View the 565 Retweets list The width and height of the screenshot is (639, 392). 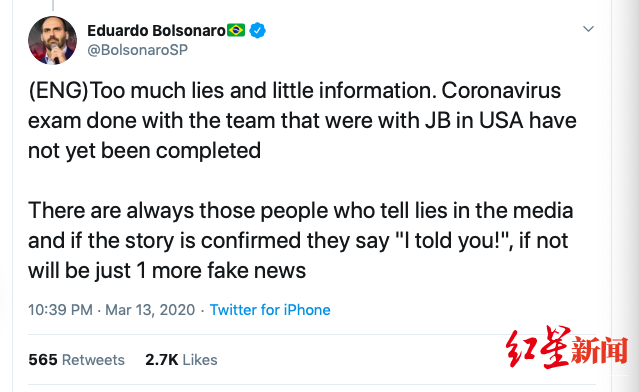coord(77,360)
